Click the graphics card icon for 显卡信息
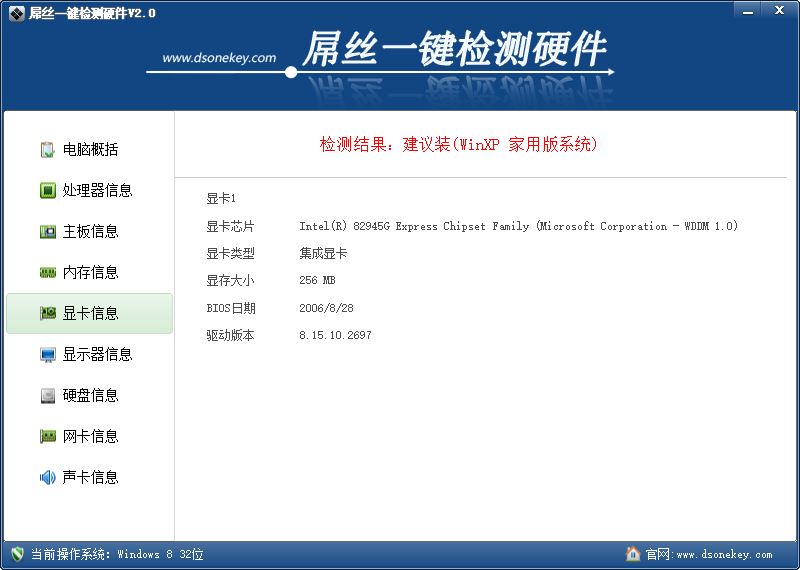 click(x=47, y=313)
